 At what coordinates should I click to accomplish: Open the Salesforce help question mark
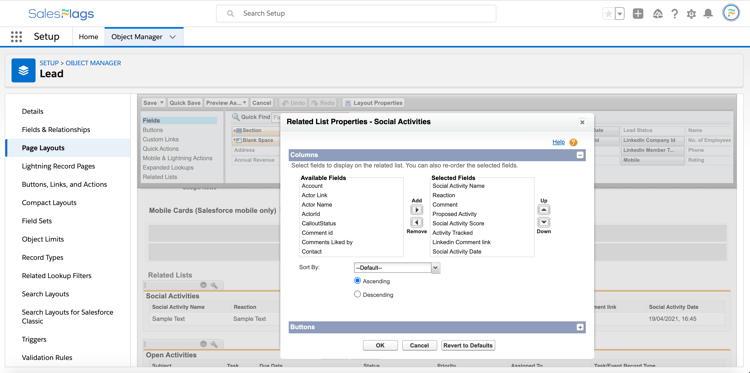coord(674,14)
